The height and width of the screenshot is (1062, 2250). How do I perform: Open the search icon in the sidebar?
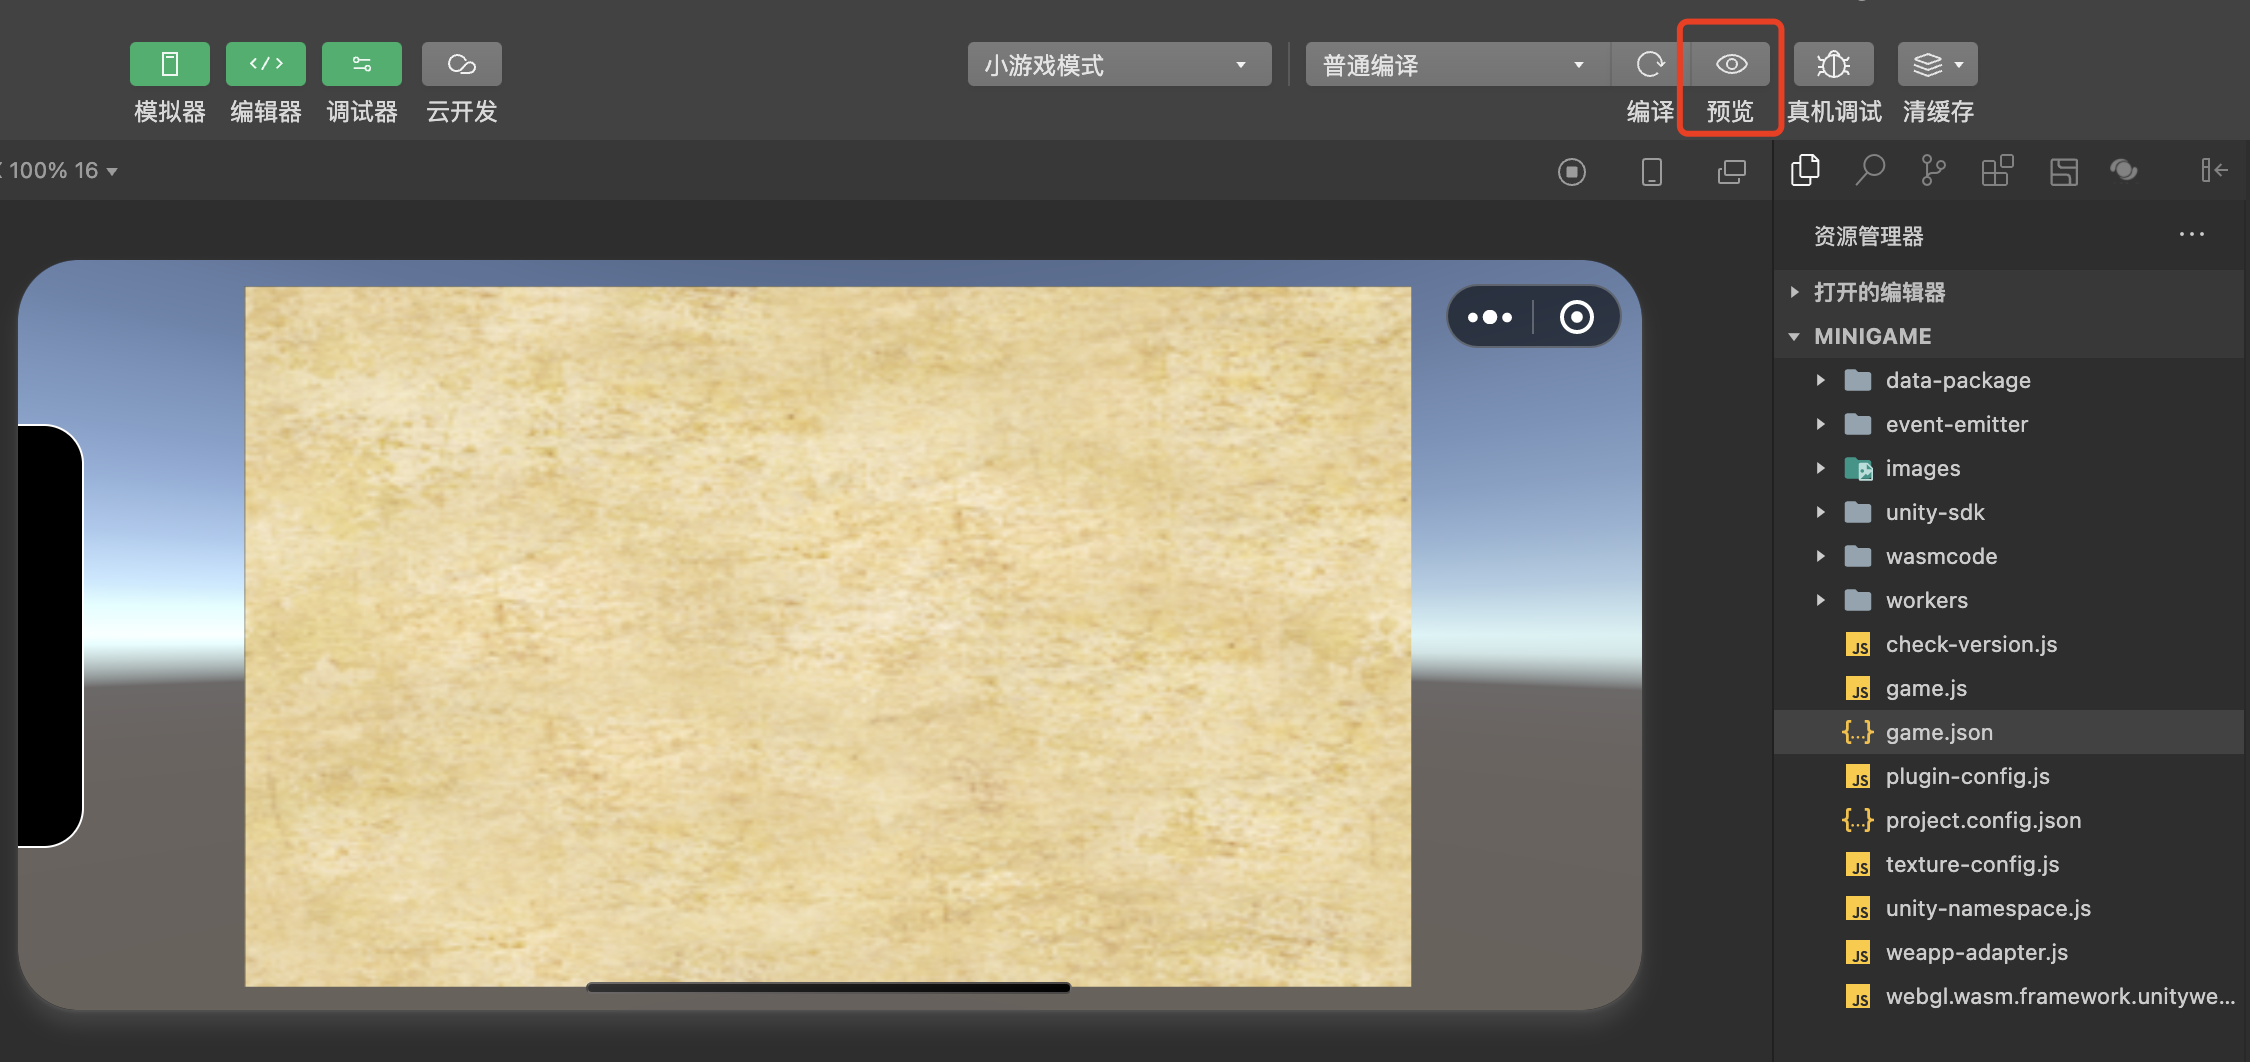(x=1869, y=171)
